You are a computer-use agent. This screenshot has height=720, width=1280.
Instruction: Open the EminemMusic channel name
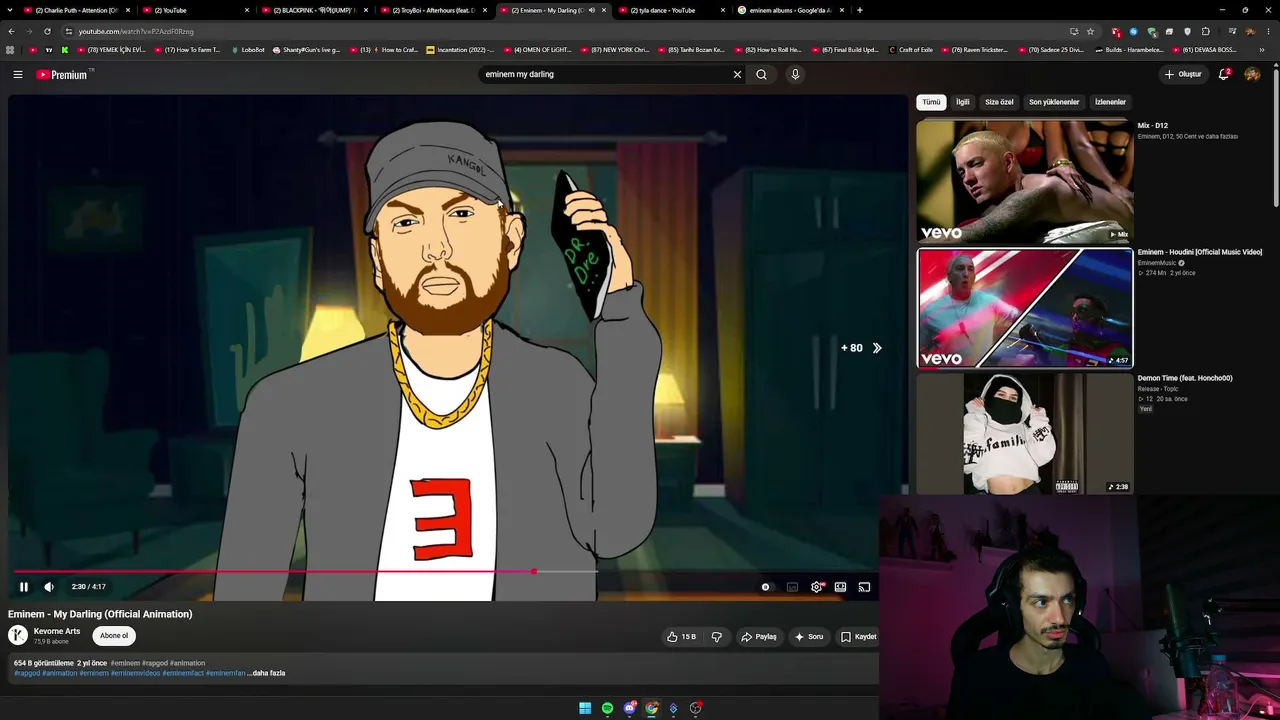(1156, 263)
